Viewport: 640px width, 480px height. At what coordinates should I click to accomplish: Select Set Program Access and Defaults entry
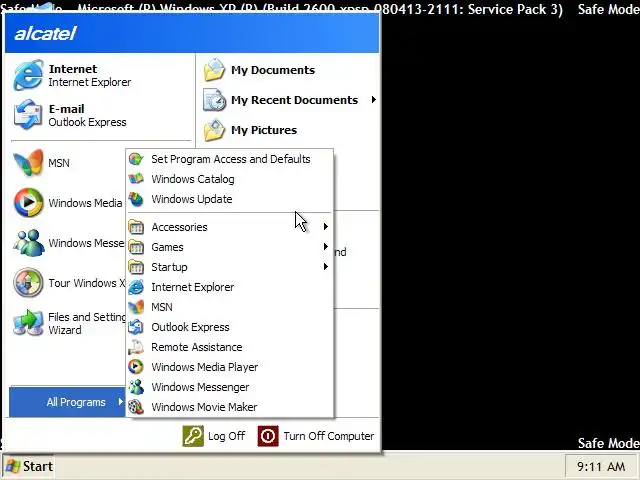pyautogui.click(x=230, y=159)
